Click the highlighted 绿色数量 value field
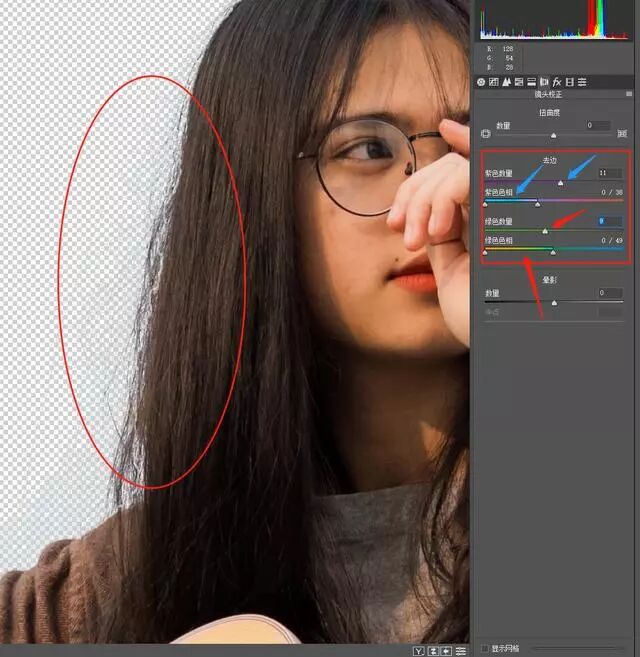 [x=610, y=221]
